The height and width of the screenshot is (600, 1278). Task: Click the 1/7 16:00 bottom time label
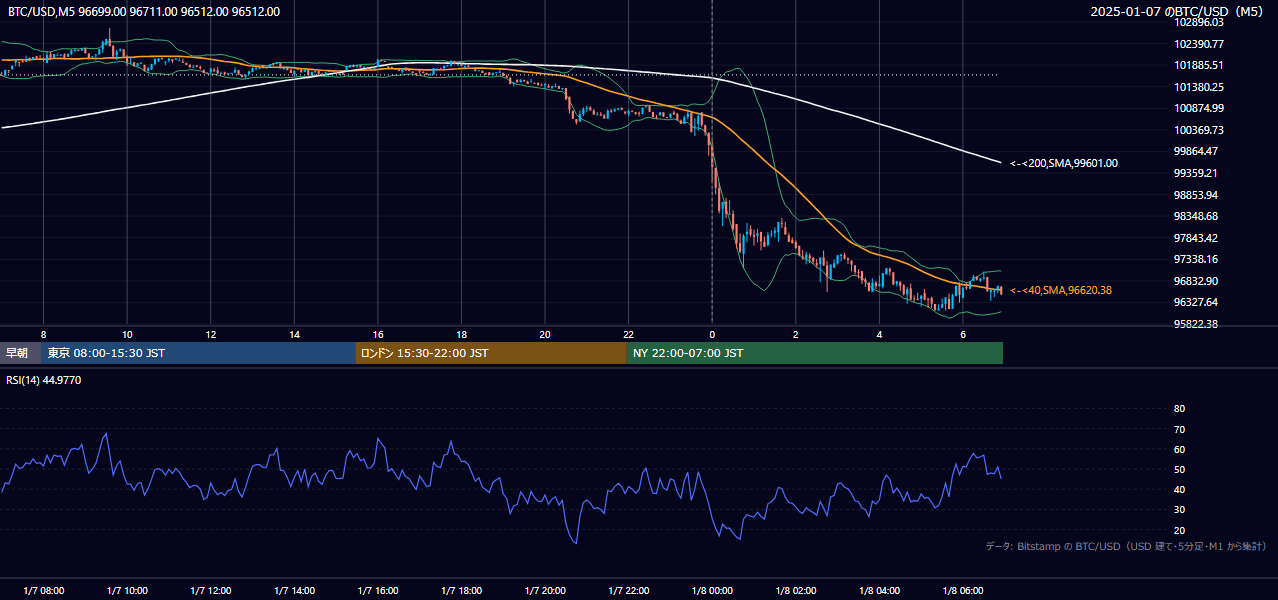tap(378, 591)
